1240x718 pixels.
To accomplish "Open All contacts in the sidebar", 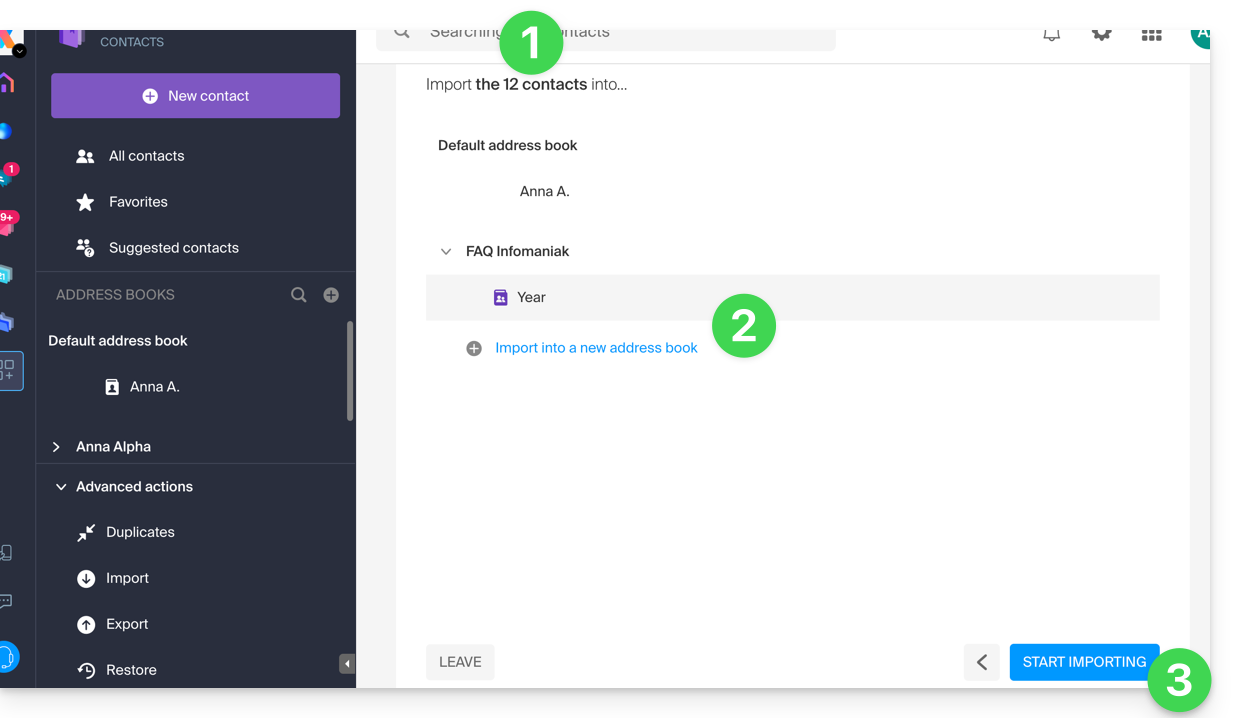I will [x=146, y=156].
